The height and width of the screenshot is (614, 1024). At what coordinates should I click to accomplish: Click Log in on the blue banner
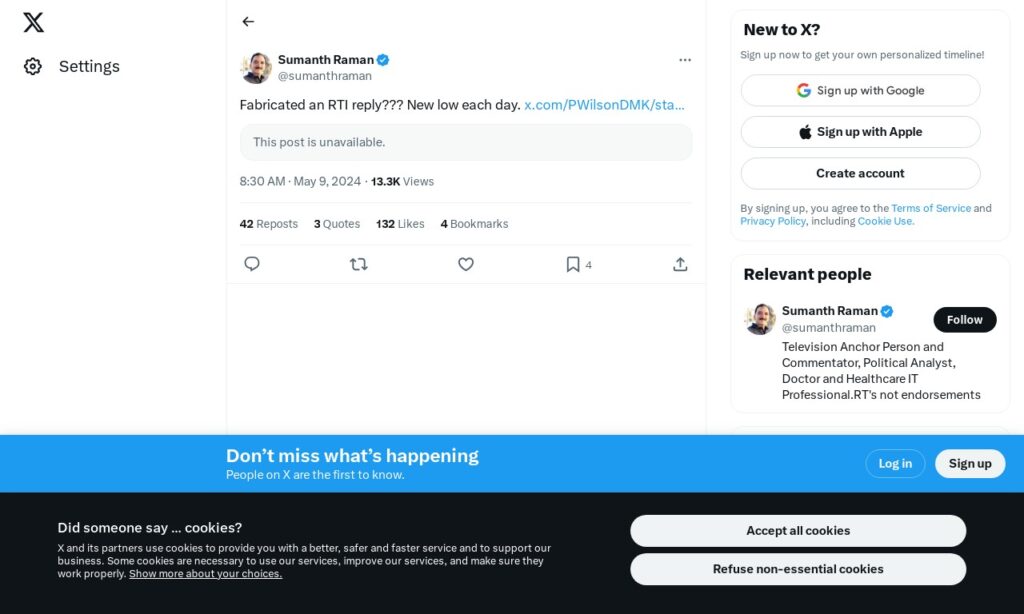(x=895, y=463)
